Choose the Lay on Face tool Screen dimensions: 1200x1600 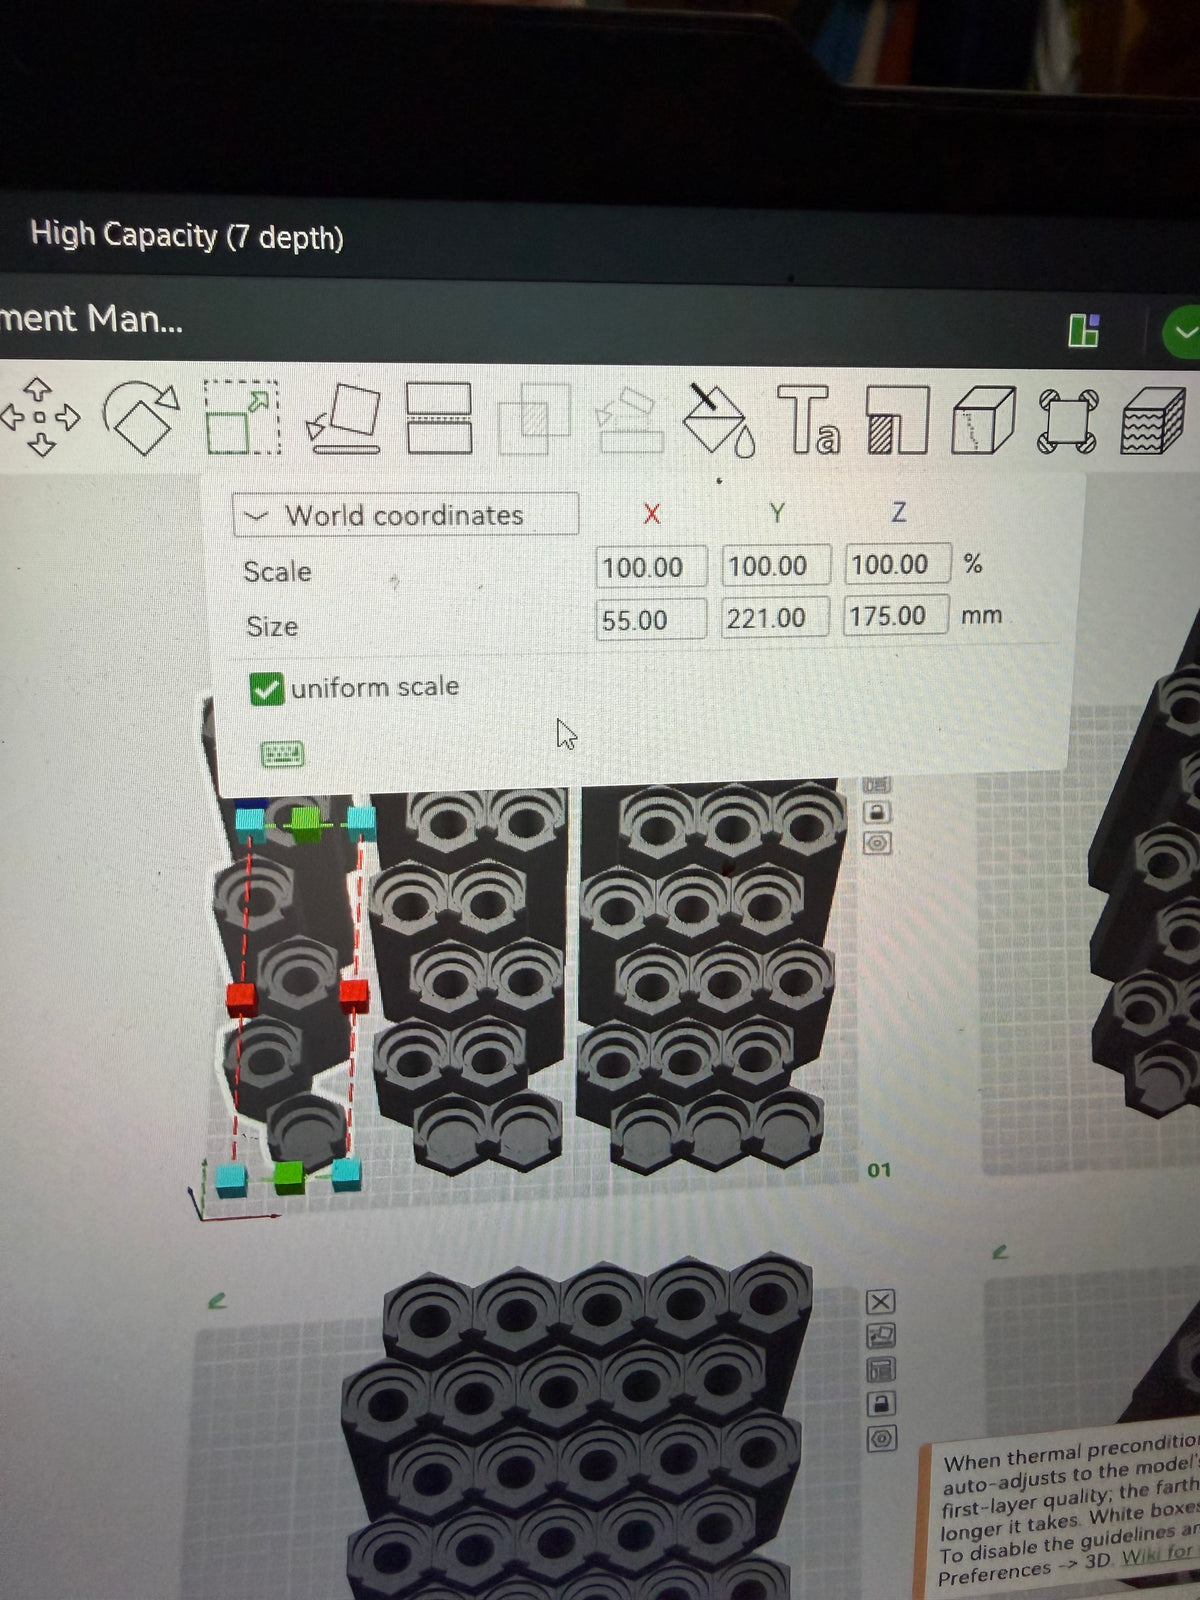click(x=343, y=420)
